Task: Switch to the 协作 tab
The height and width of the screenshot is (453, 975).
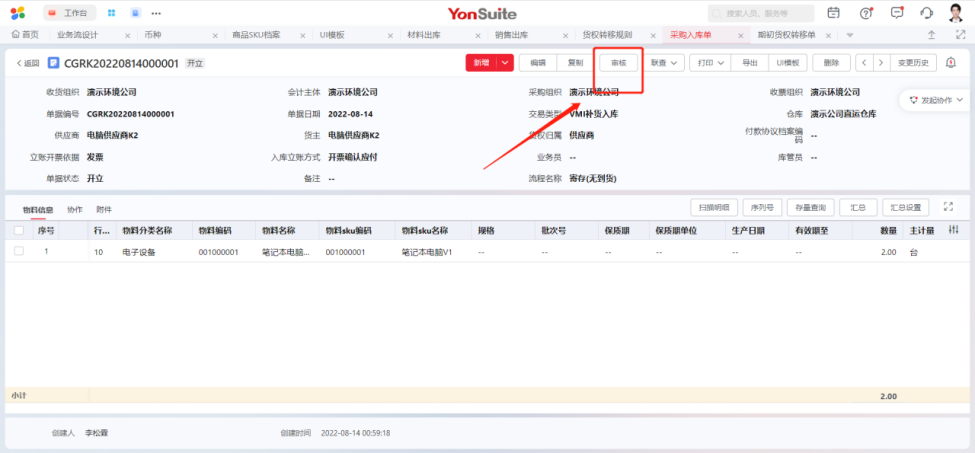Action: pyautogui.click(x=75, y=209)
